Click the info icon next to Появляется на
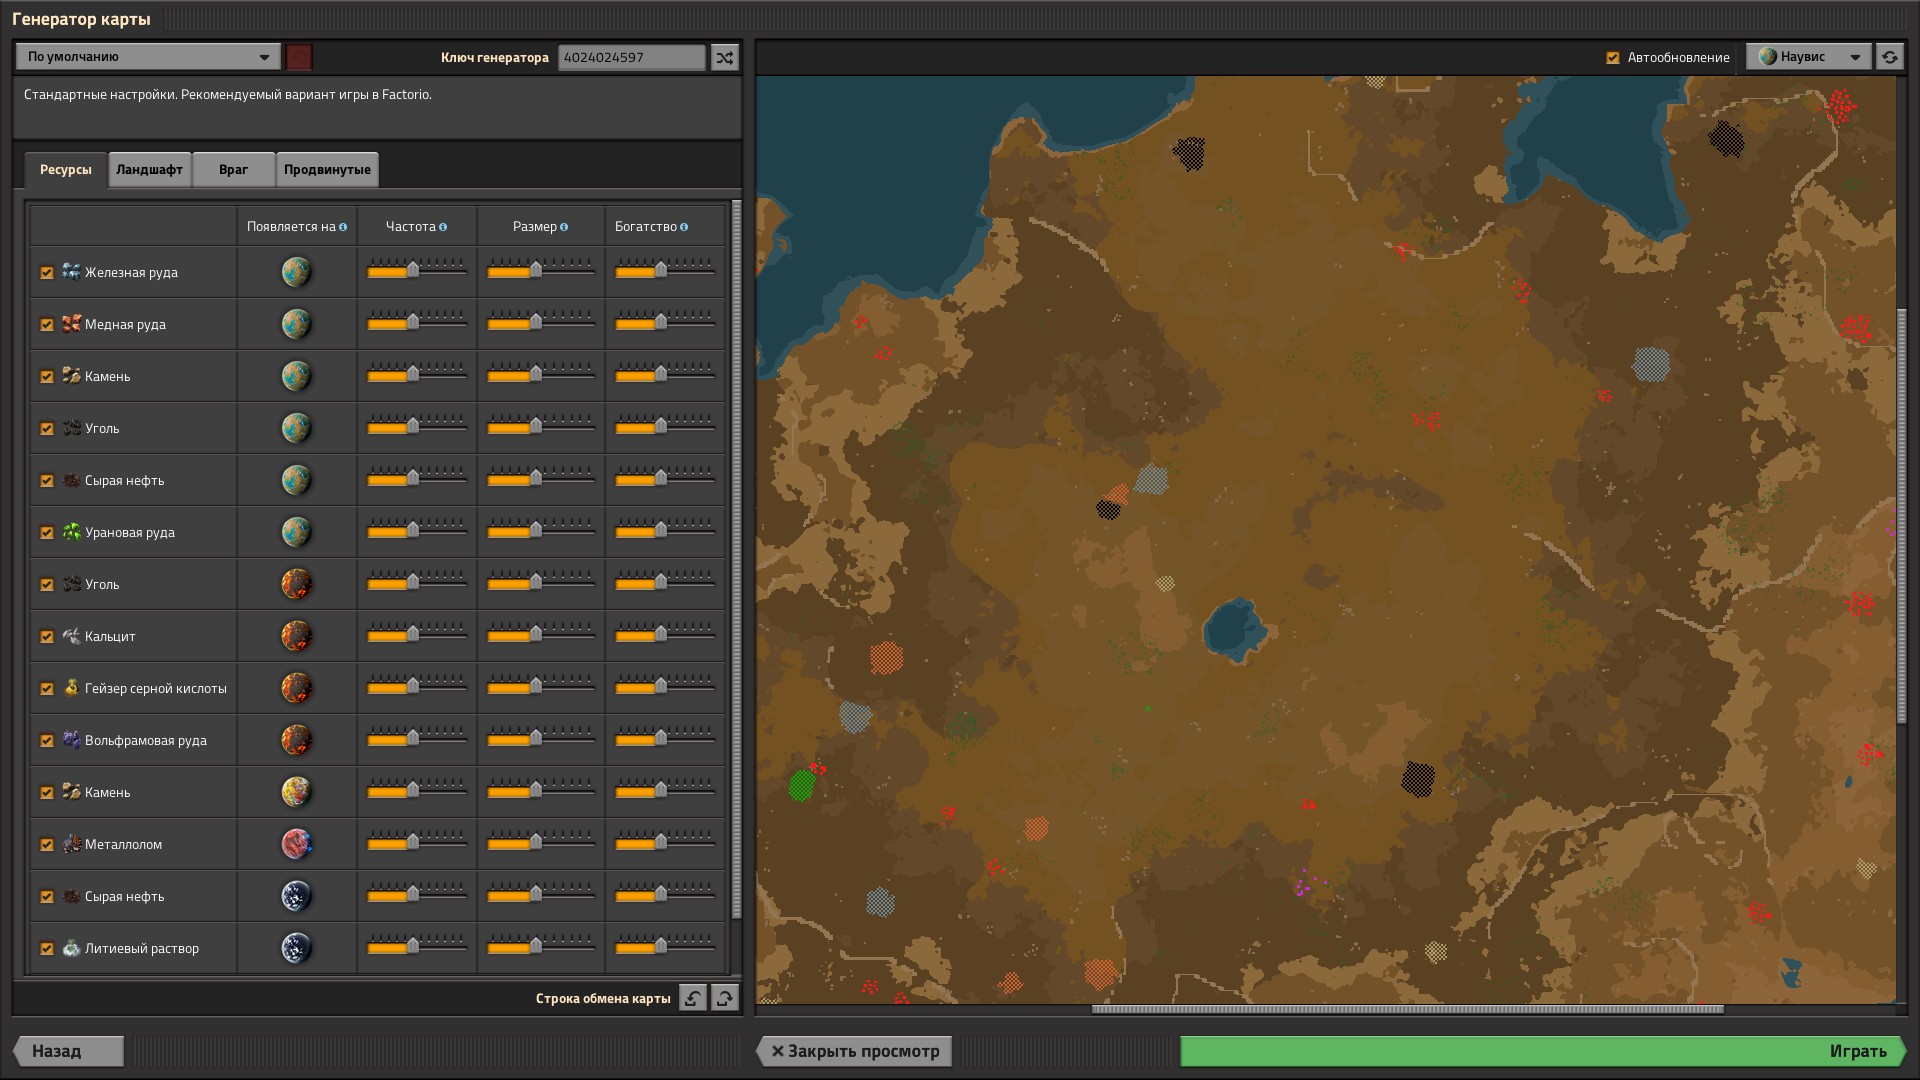 pos(343,227)
